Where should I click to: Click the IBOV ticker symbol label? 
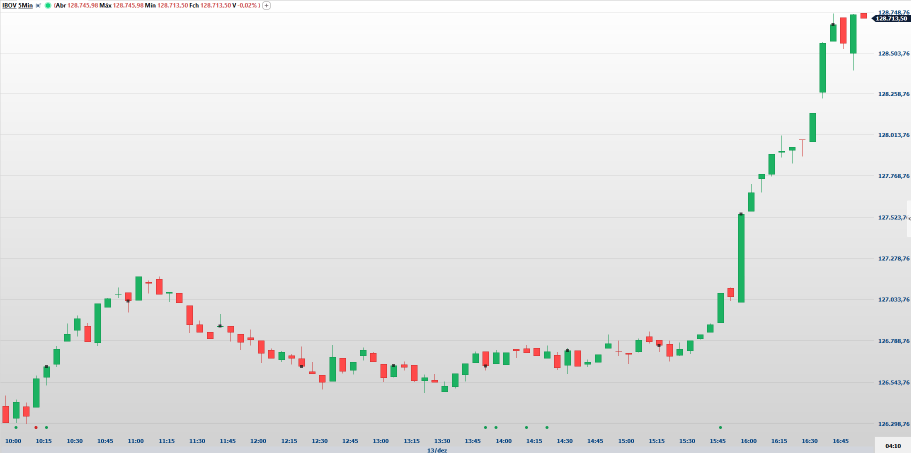(10, 5)
